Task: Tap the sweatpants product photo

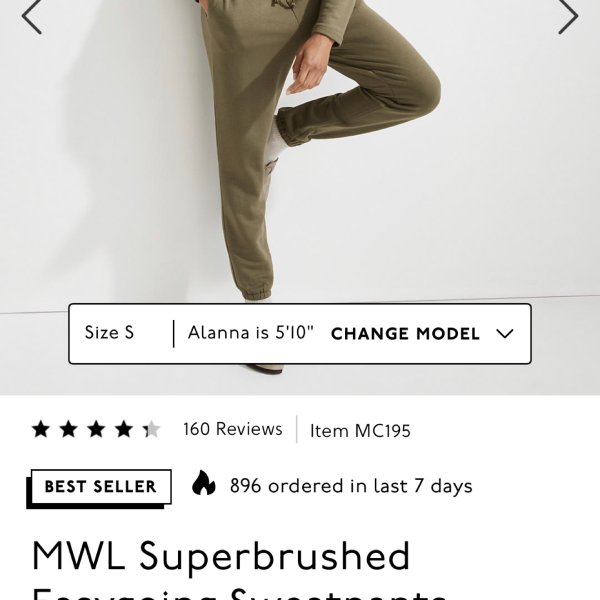Action: tap(300, 153)
